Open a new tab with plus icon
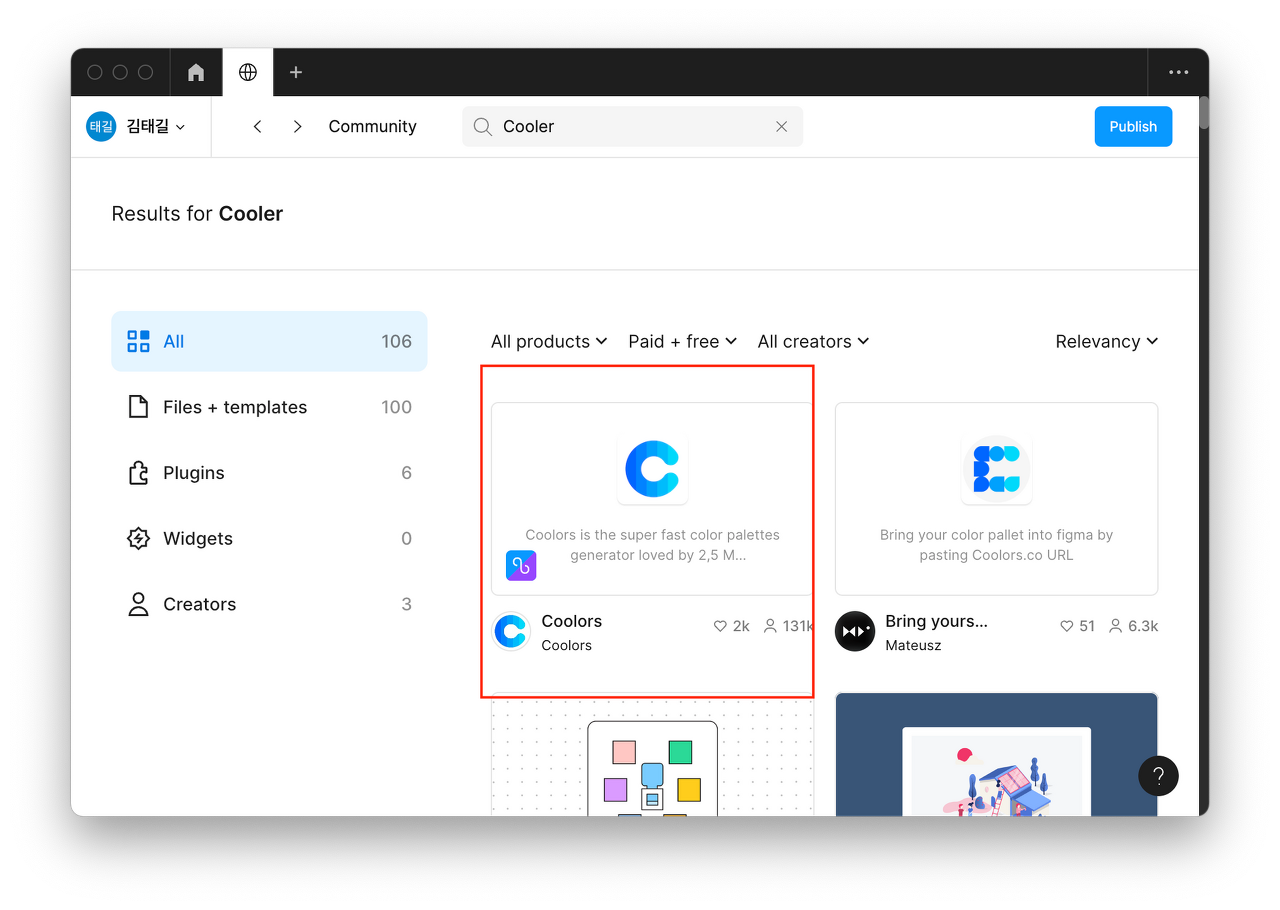Viewport: 1280px width, 910px height. [x=296, y=72]
